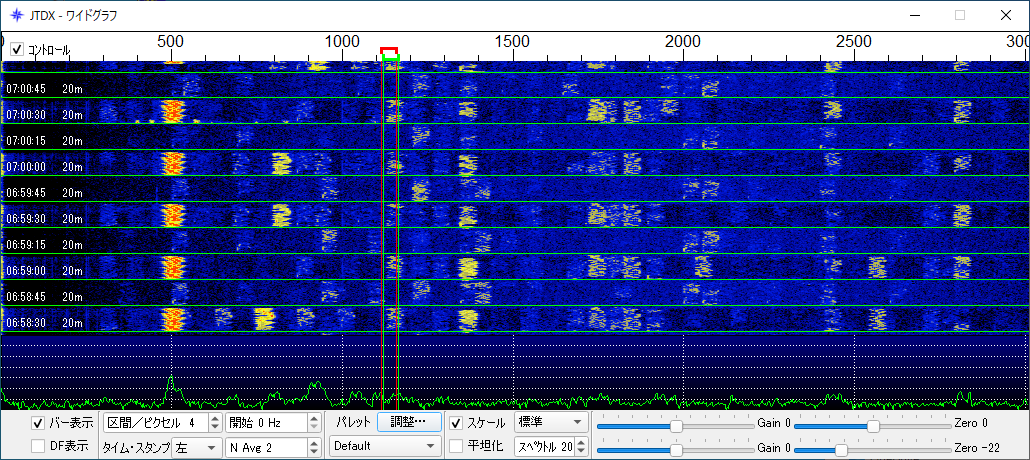This screenshot has height=460, width=1030.
Task: Click the 調整 palette adjust button
Action: click(409, 423)
